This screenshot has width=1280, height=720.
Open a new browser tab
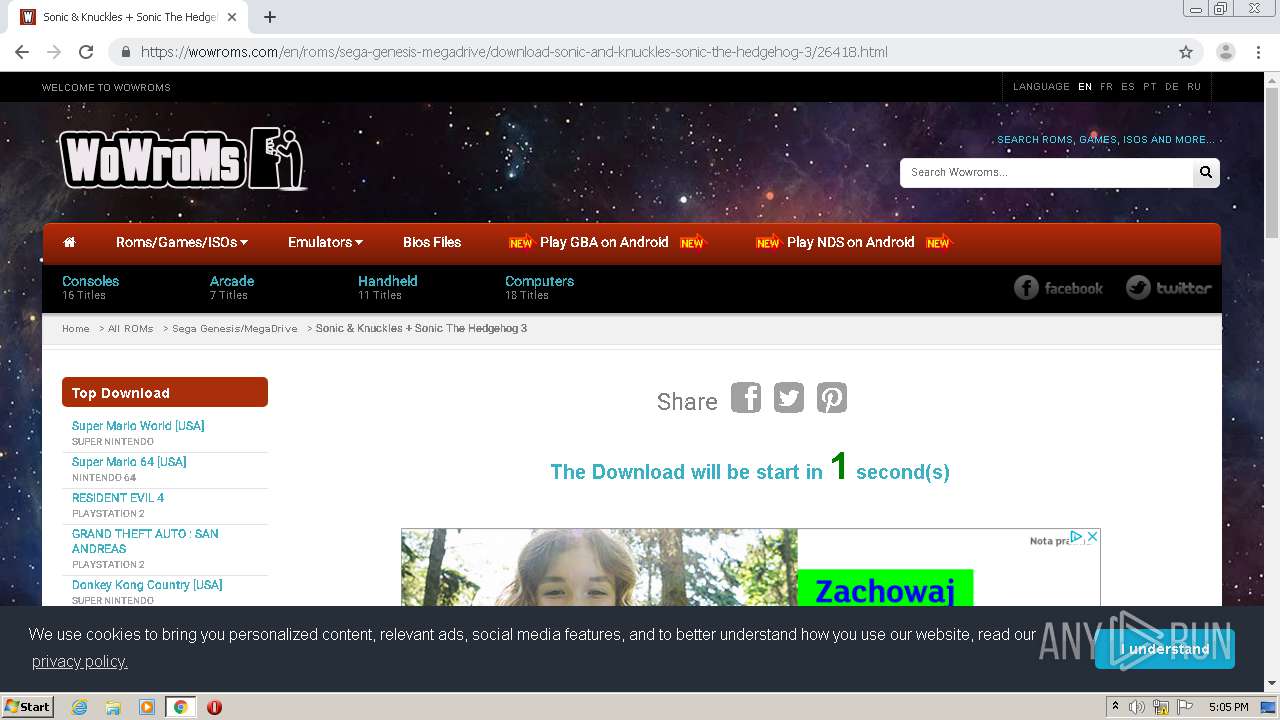[270, 17]
